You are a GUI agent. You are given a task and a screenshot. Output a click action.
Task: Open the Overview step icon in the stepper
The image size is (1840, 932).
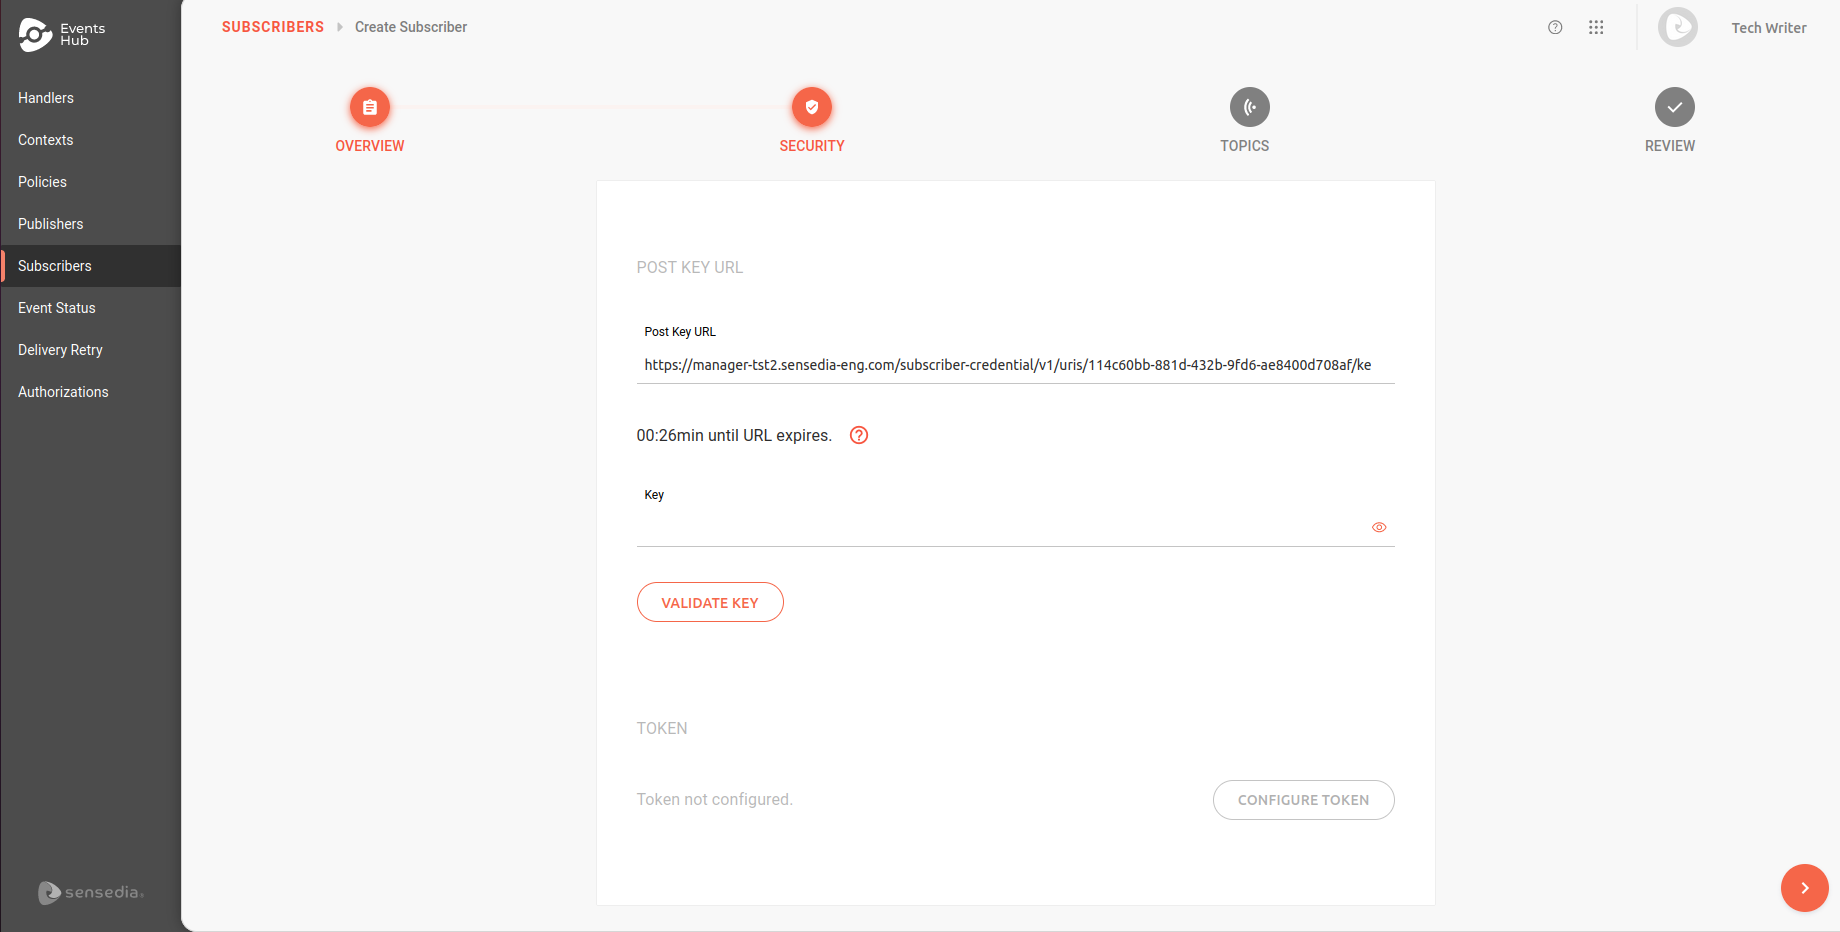370,107
